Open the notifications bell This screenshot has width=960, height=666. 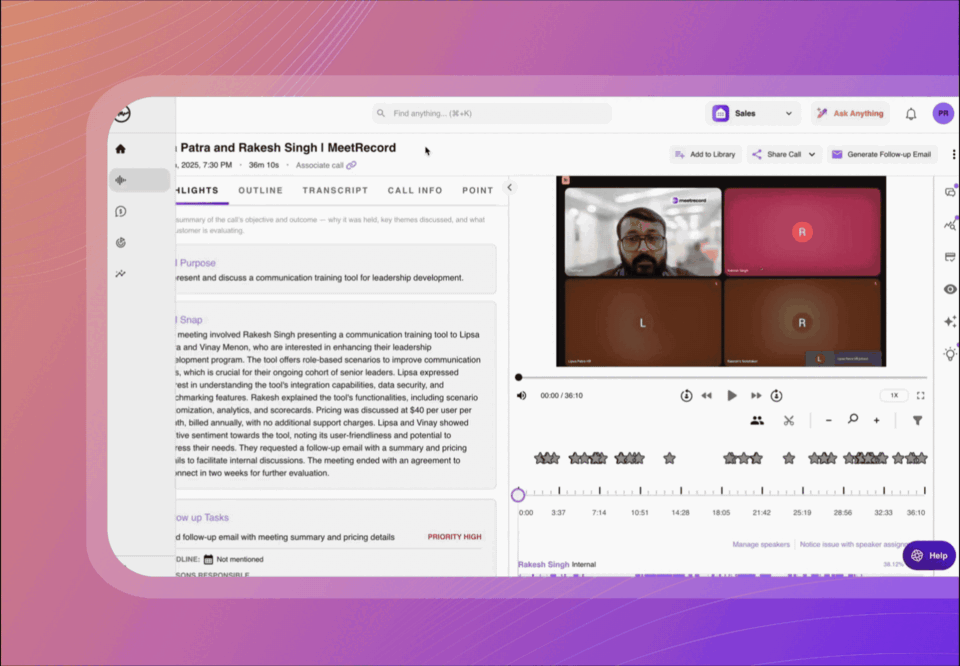pos(911,114)
